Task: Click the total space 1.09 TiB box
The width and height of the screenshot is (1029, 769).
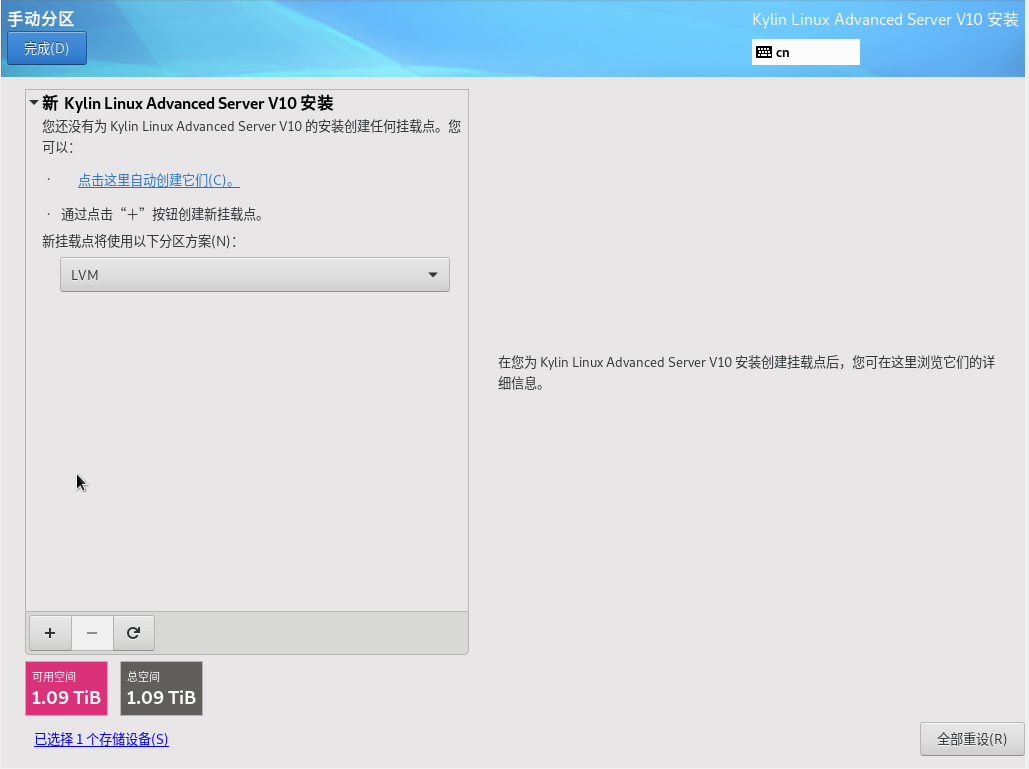Action: point(161,688)
